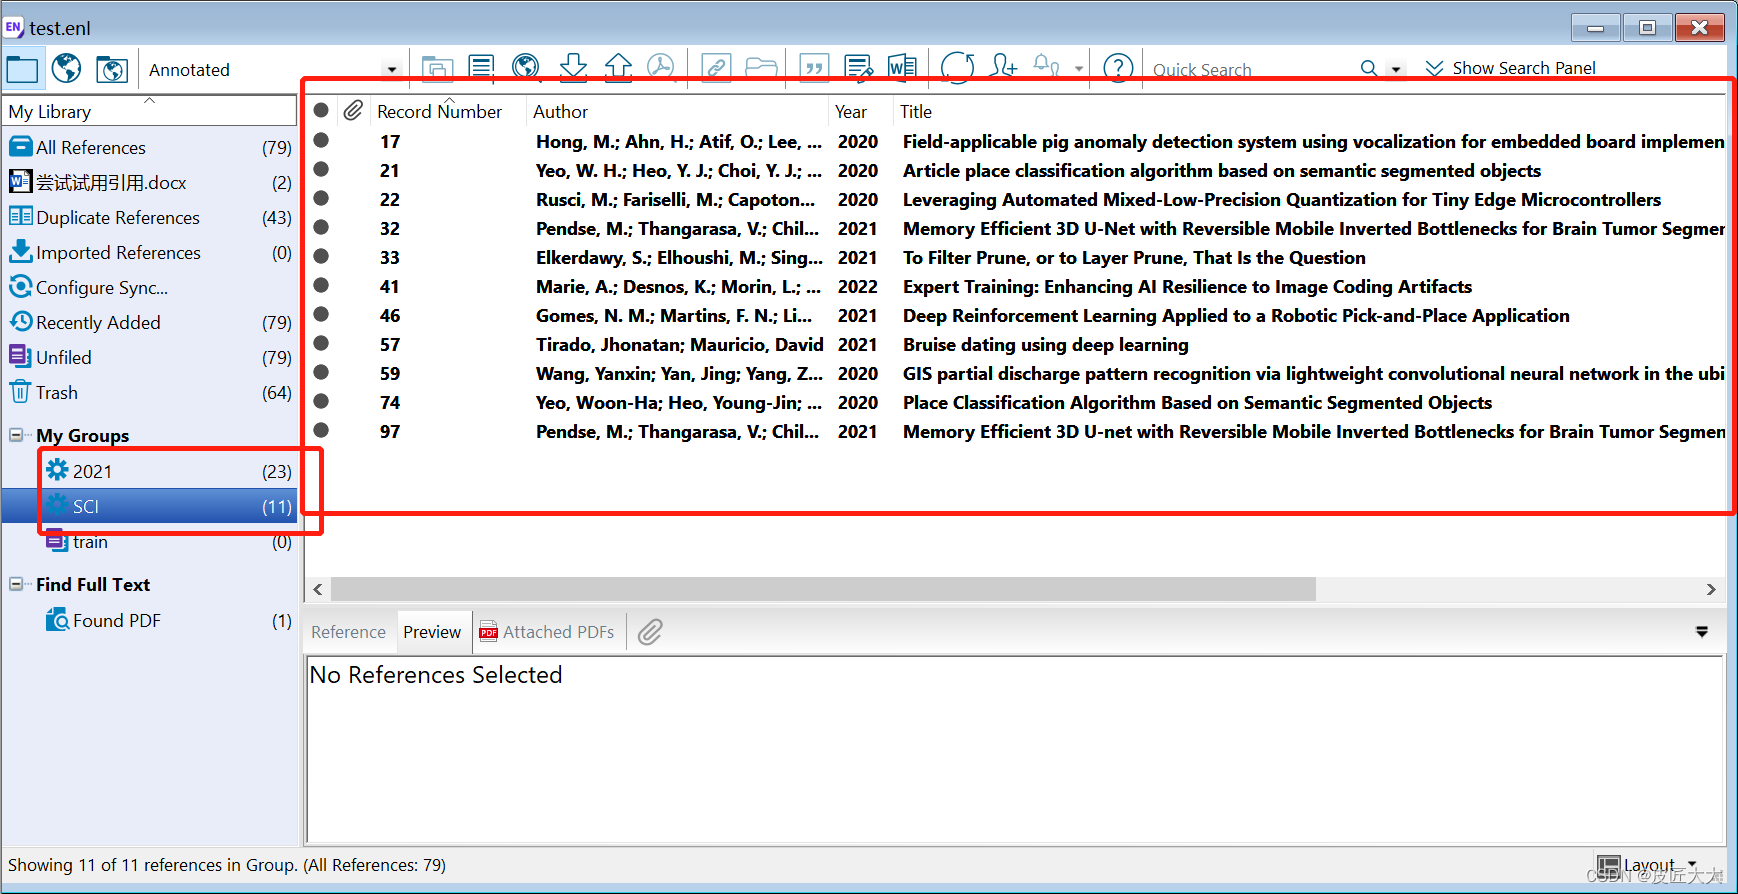Open dropdown arrow next to bell icon
The width and height of the screenshot is (1738, 894).
1079,69
